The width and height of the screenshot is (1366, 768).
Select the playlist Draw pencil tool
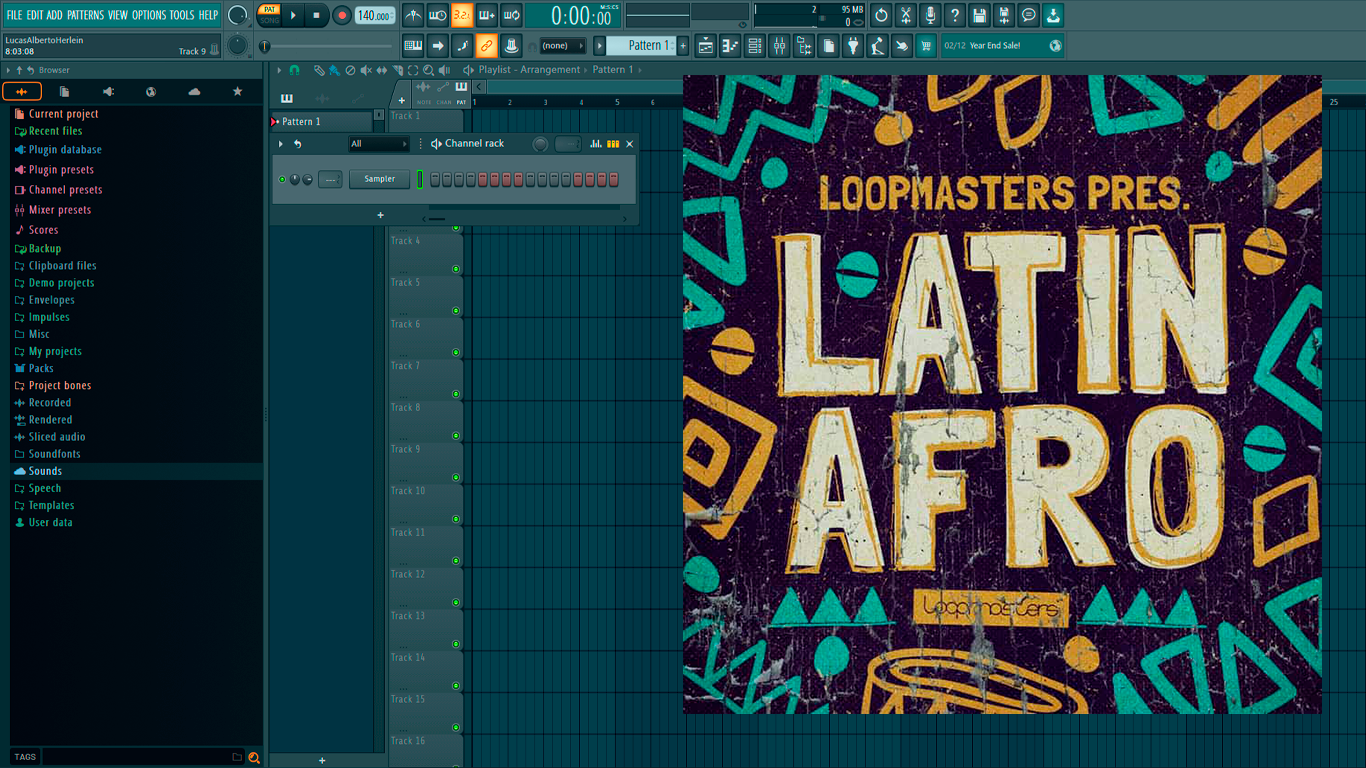319,70
